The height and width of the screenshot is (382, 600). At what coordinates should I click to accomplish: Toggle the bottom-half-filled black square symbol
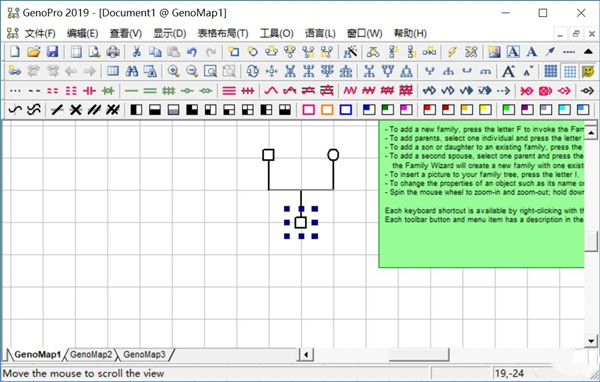155,110
